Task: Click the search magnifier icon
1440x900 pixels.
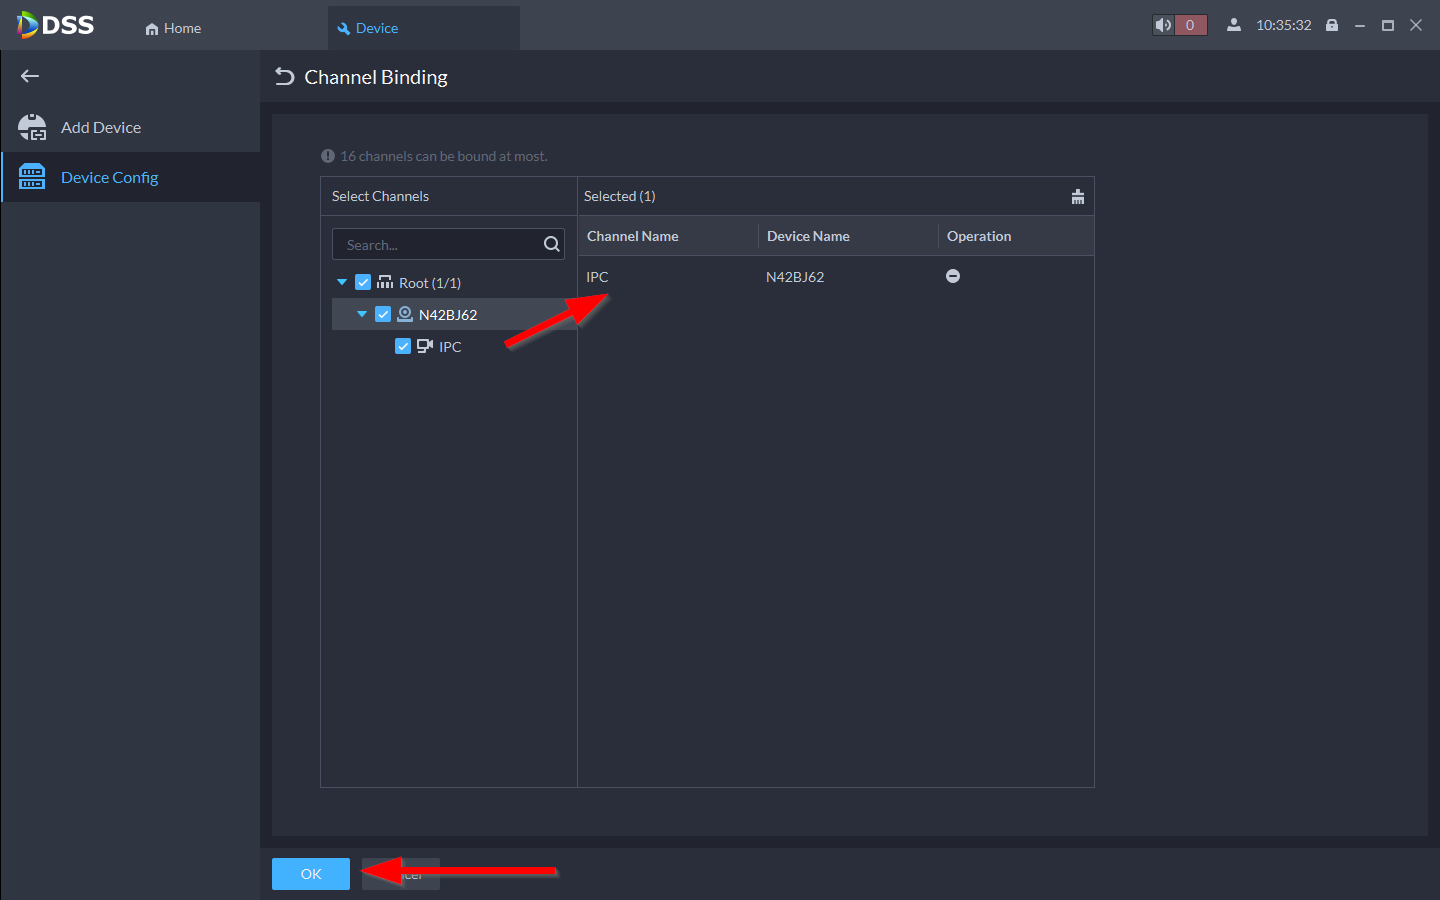Action: [x=551, y=244]
